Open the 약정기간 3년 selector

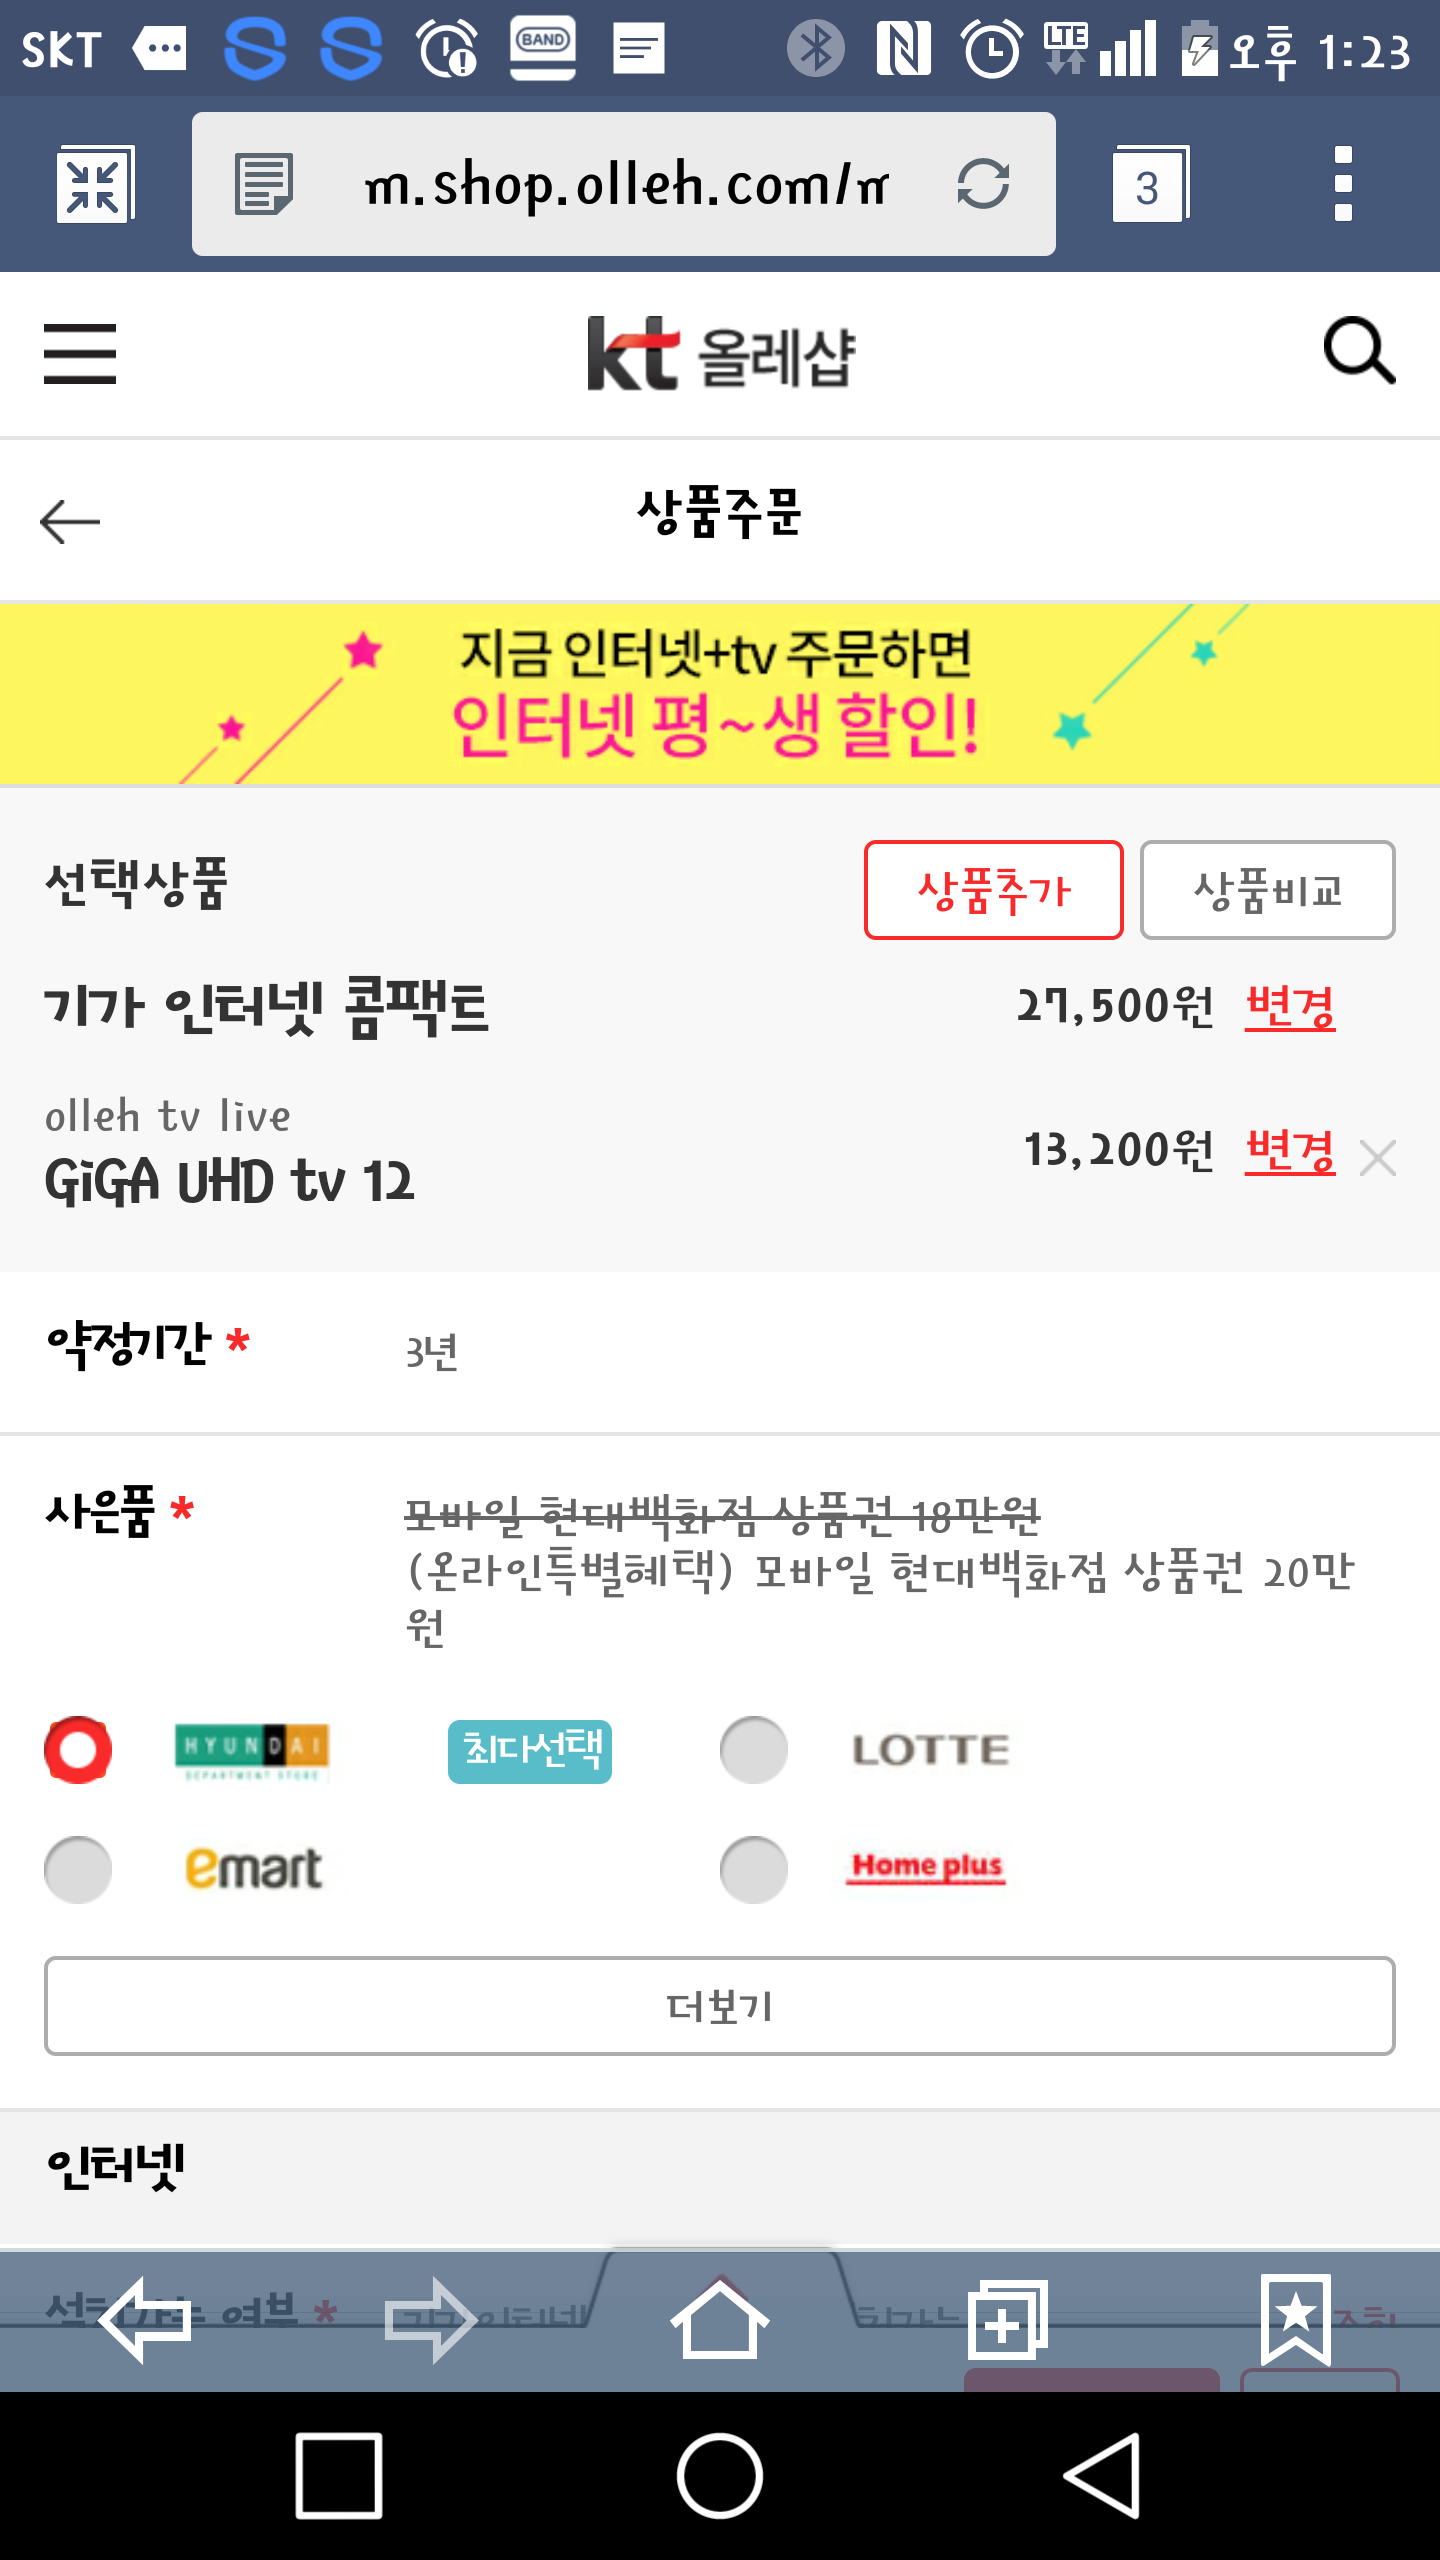[x=432, y=1352]
